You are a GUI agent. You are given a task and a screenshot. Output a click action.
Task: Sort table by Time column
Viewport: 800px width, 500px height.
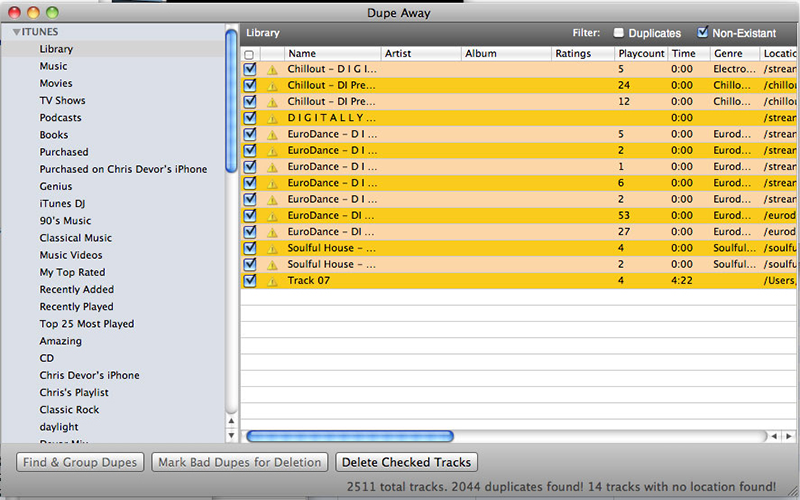point(689,54)
